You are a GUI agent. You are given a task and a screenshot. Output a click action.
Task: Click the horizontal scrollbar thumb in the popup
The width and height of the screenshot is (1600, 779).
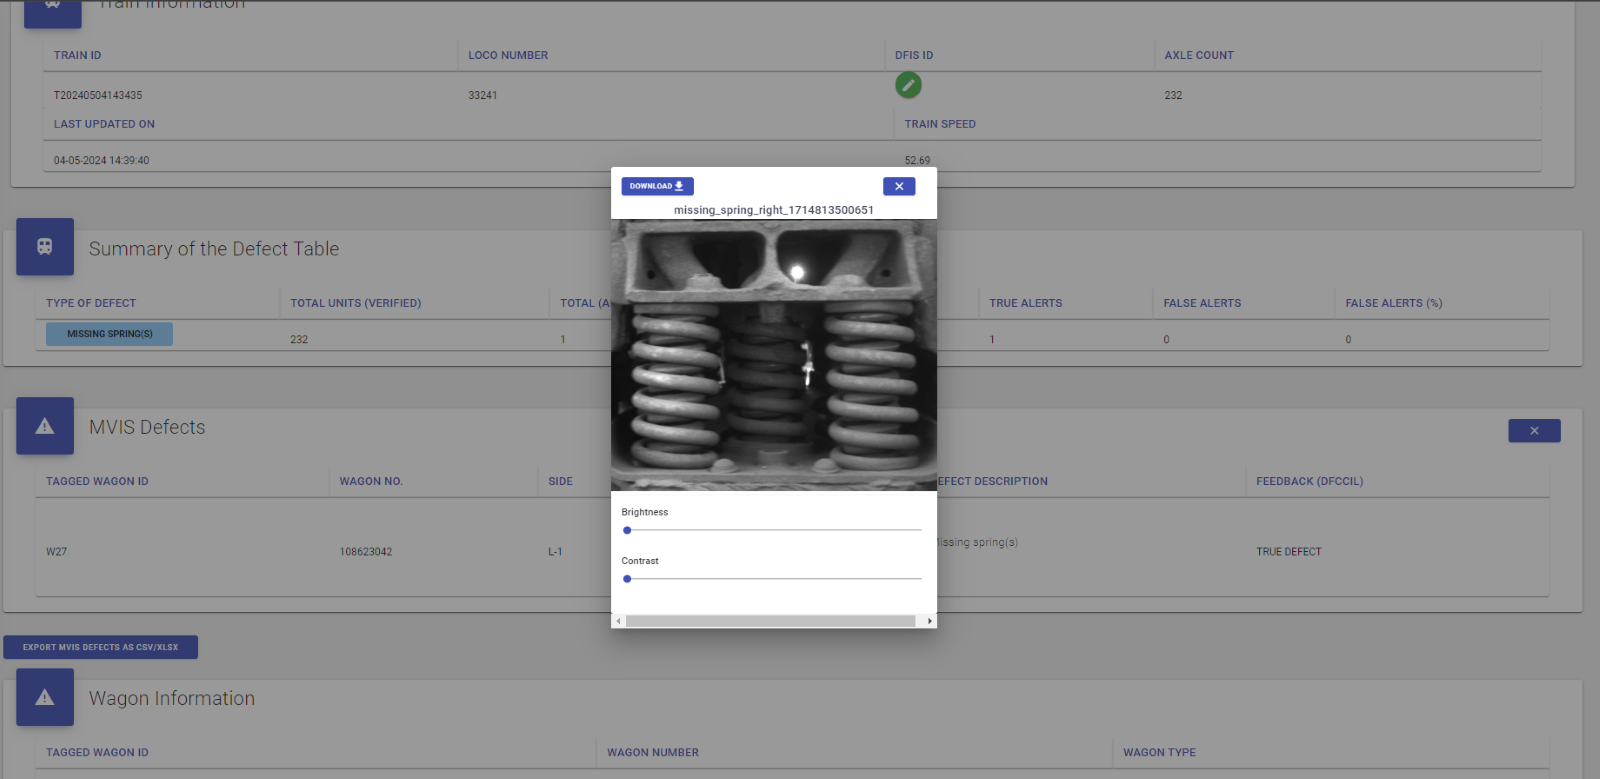[770, 621]
